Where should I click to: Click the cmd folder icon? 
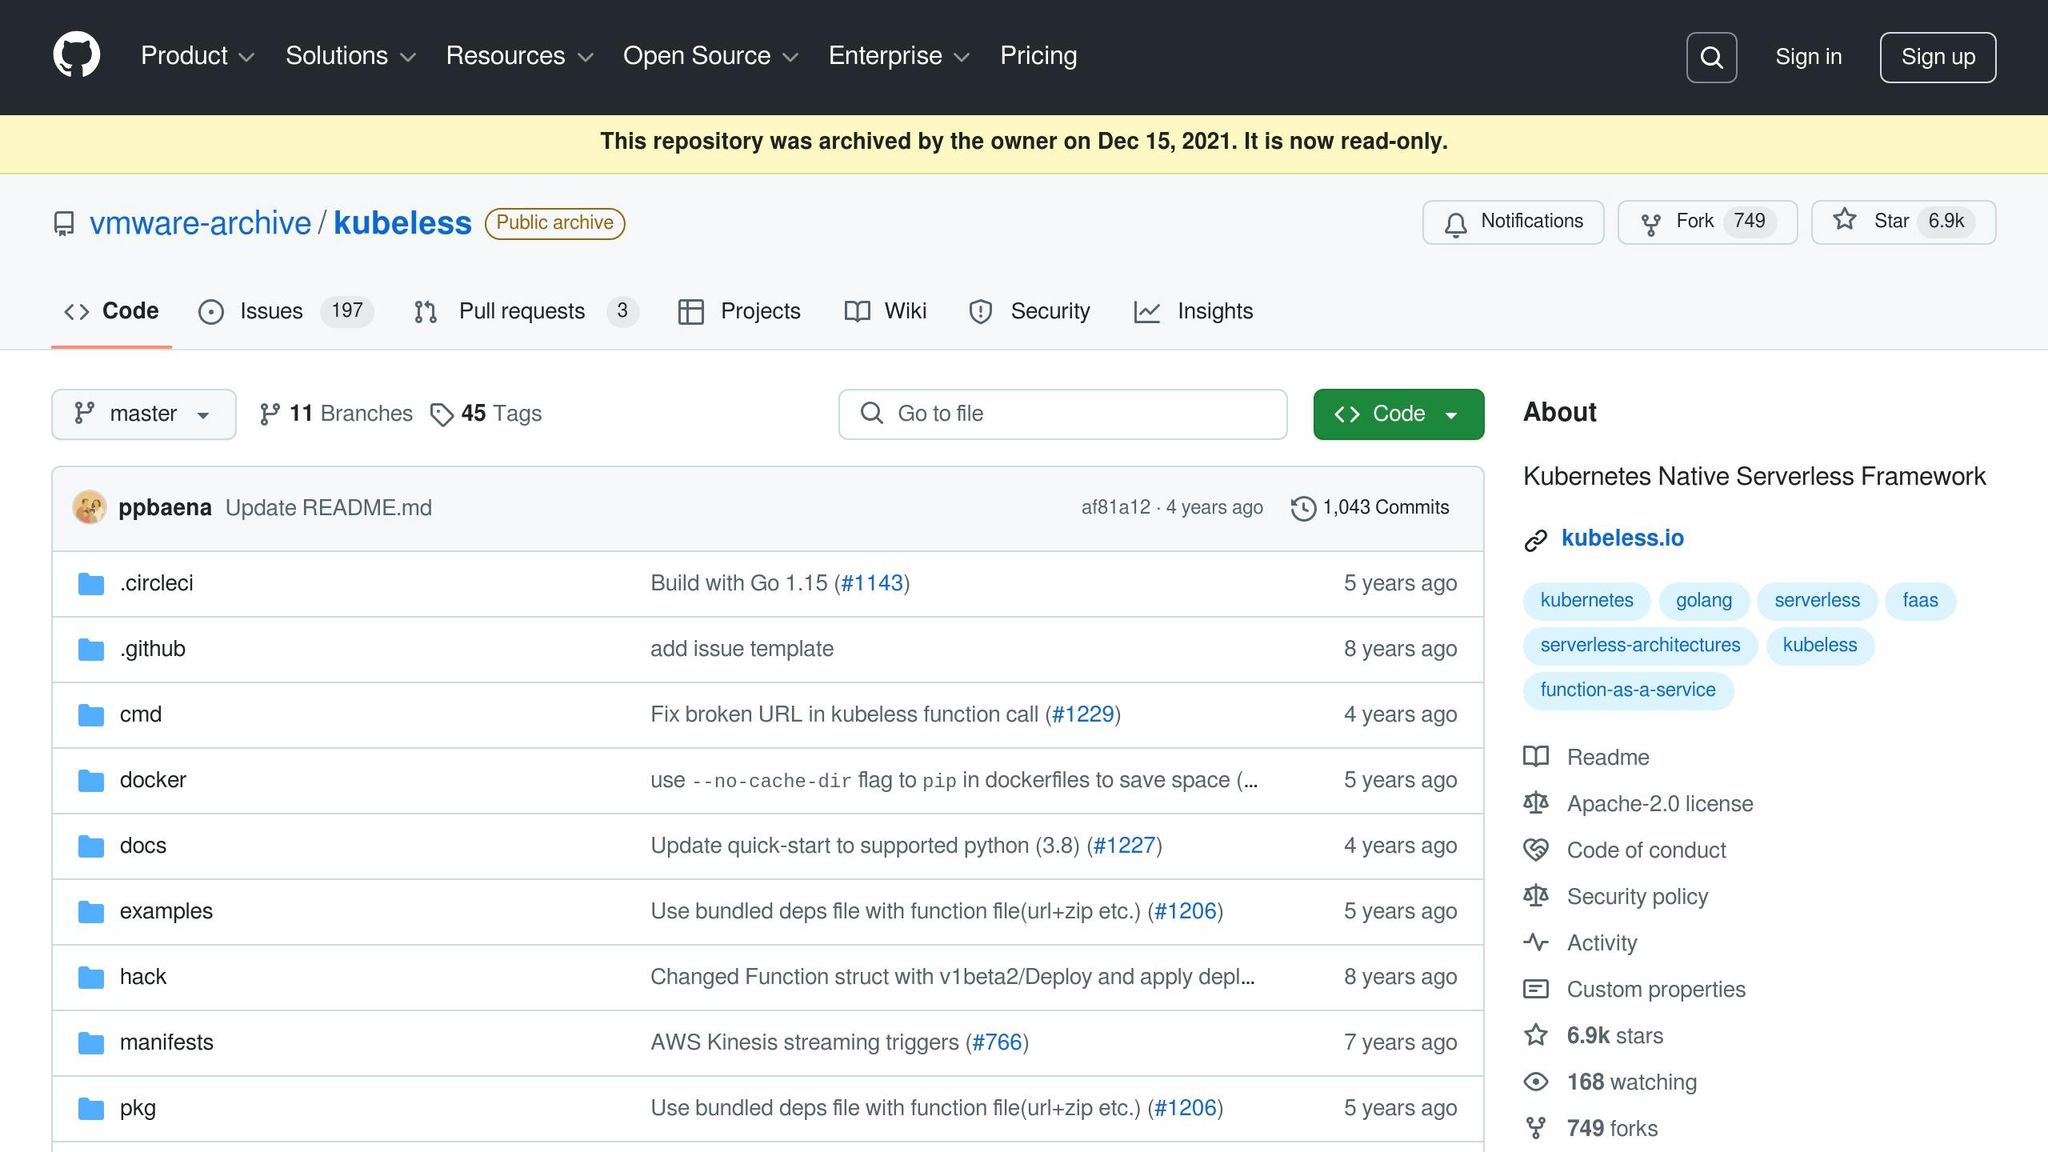point(91,715)
